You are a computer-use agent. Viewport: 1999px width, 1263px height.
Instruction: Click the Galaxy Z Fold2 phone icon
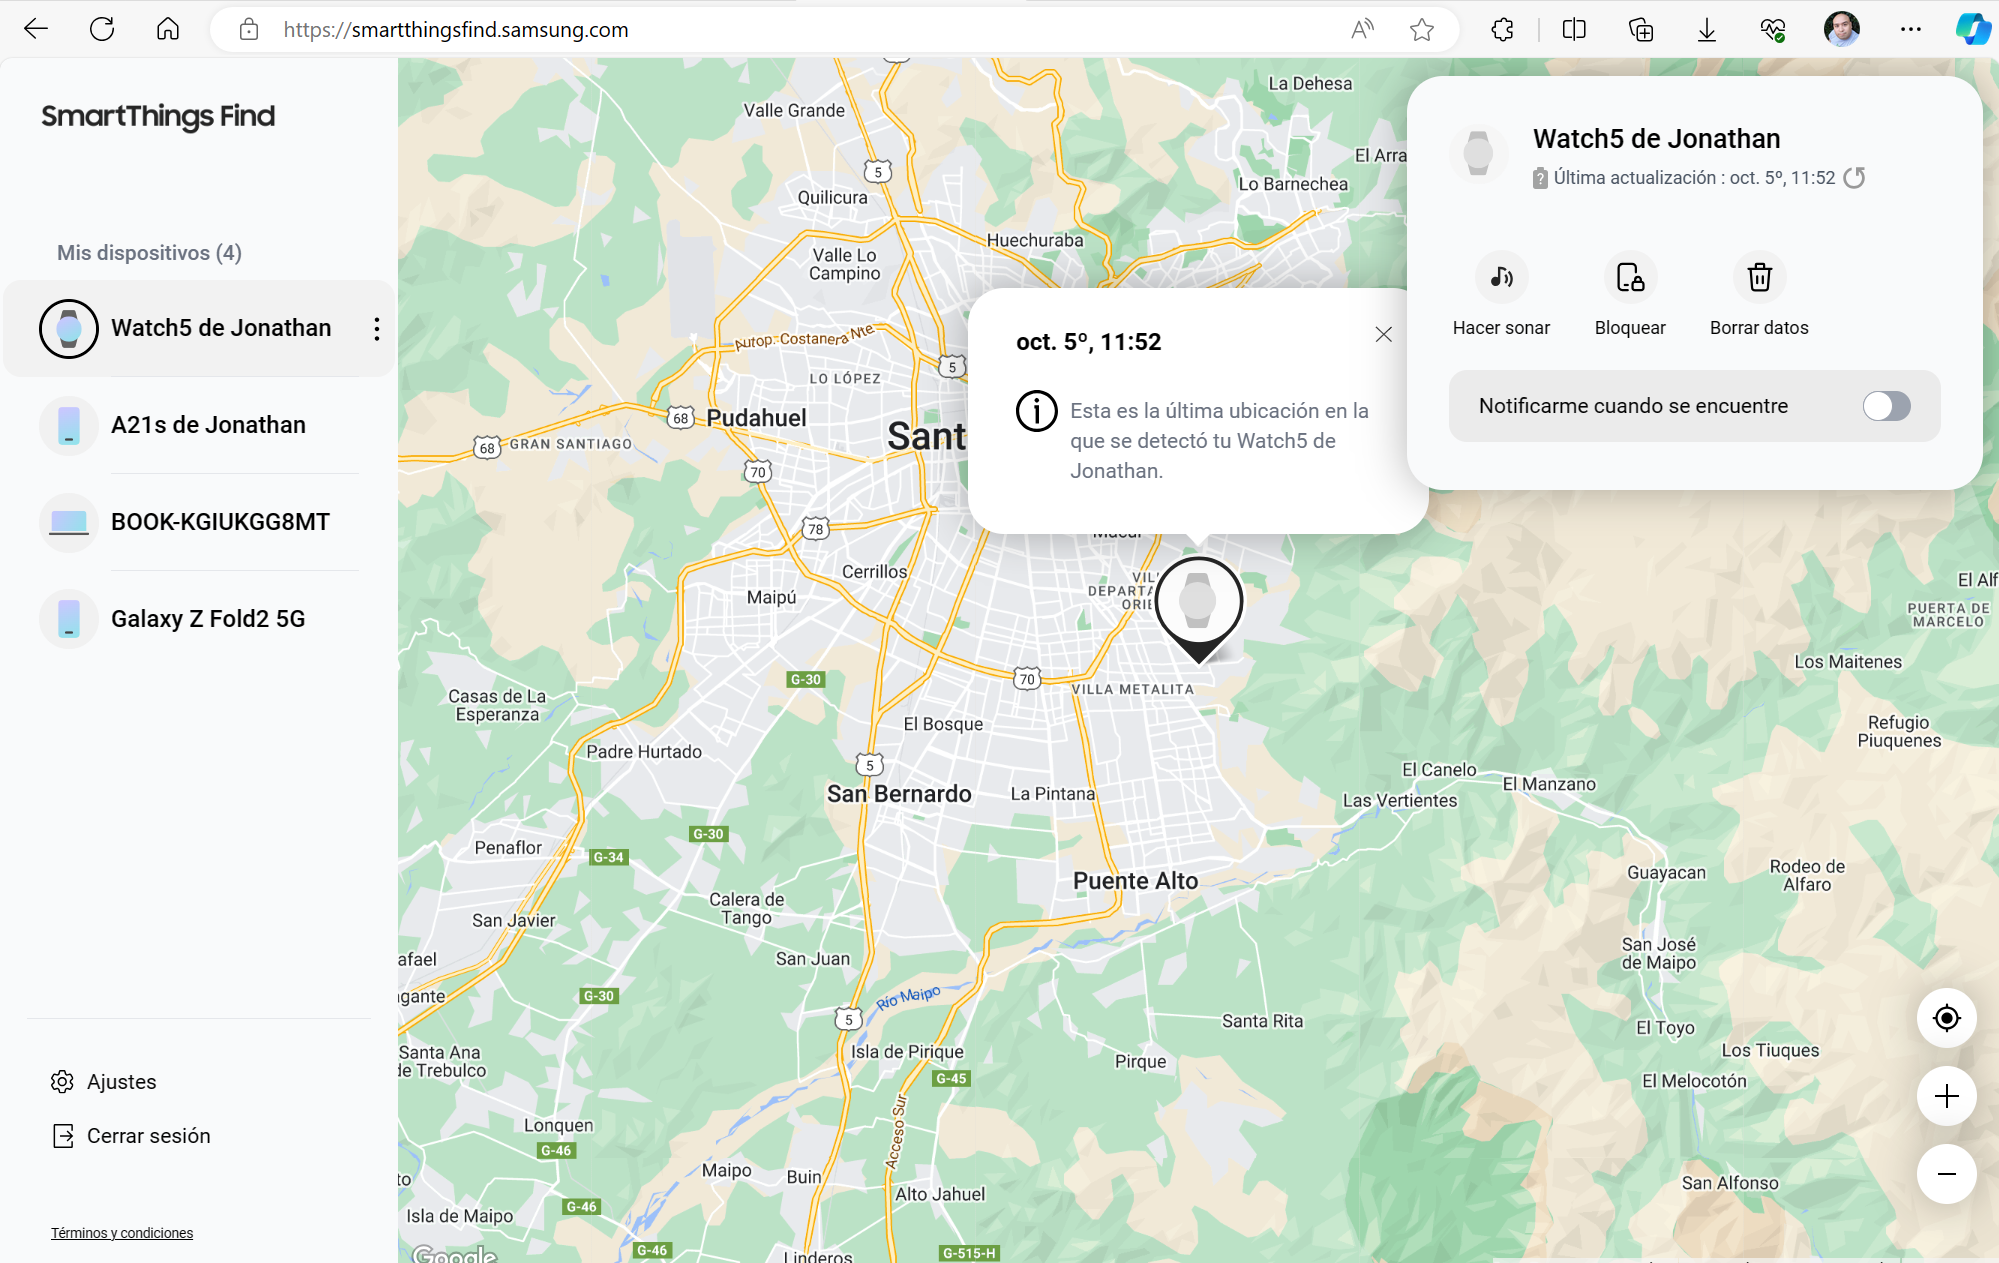pyautogui.click(x=69, y=619)
